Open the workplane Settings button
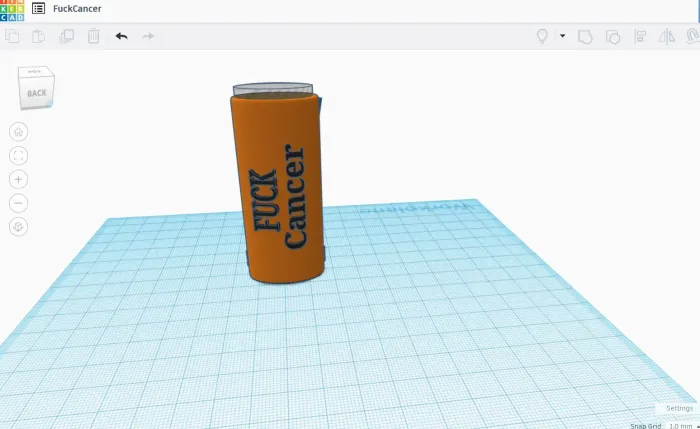This screenshot has height=429, width=700. click(x=679, y=408)
